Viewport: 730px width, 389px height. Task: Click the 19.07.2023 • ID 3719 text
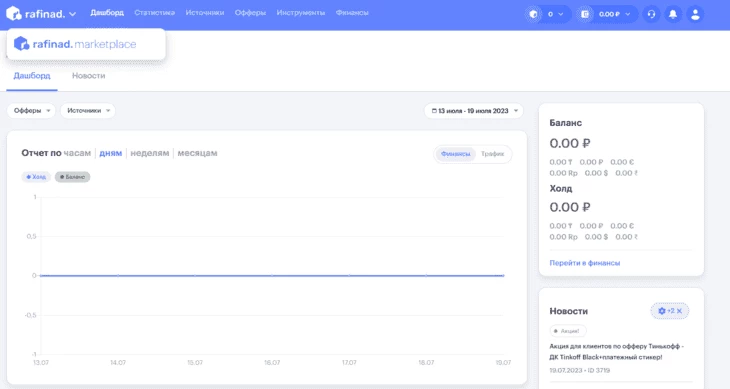tap(580, 370)
